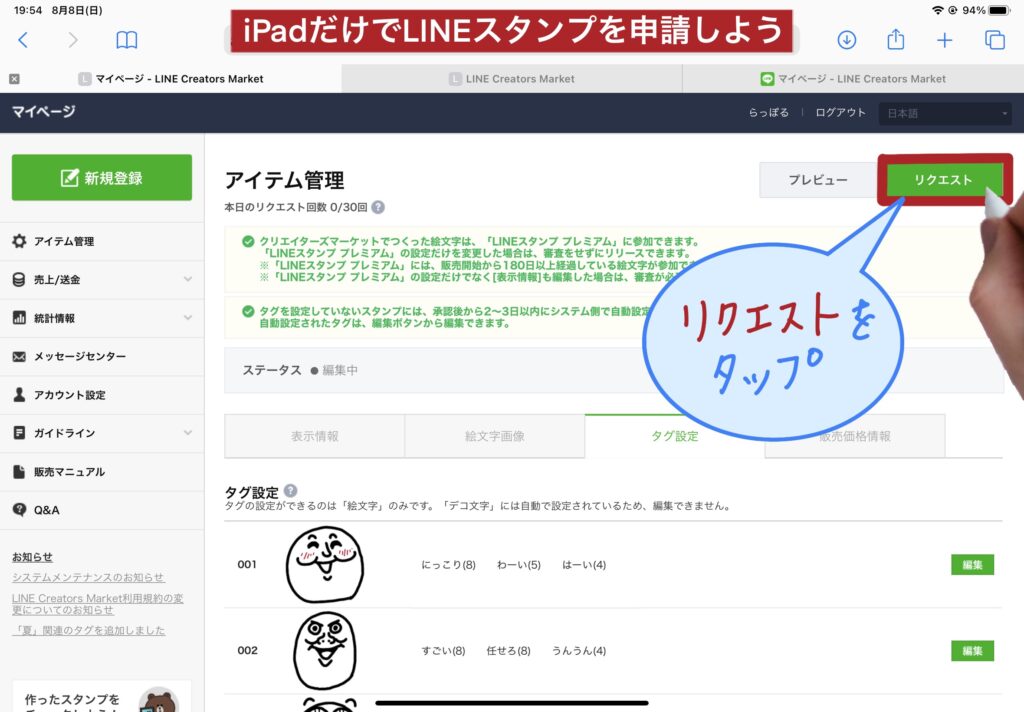This screenshot has height=712, width=1024.
Task: Click the はーい(4) tag
Action: pos(584,565)
